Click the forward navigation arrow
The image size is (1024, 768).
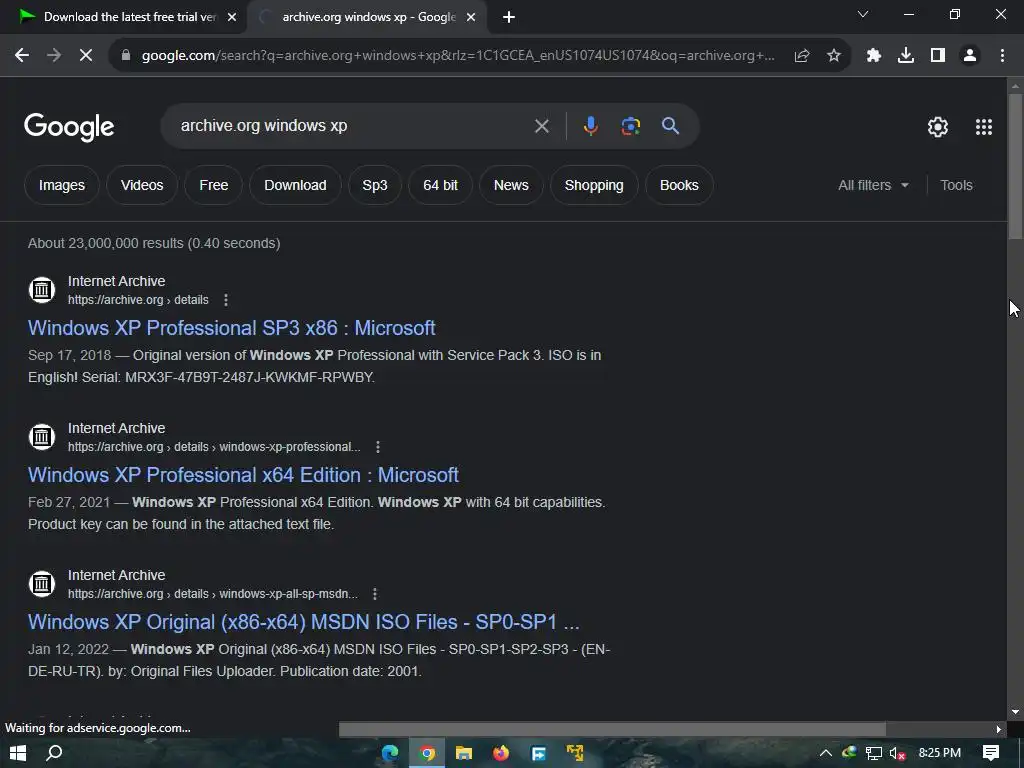(x=54, y=56)
